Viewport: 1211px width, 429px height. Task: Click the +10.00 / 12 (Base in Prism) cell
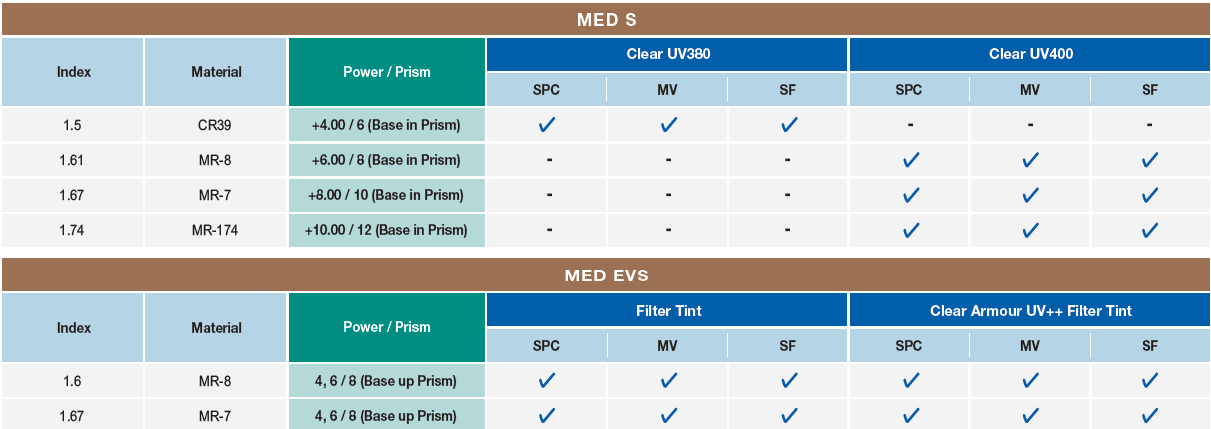[x=387, y=230]
